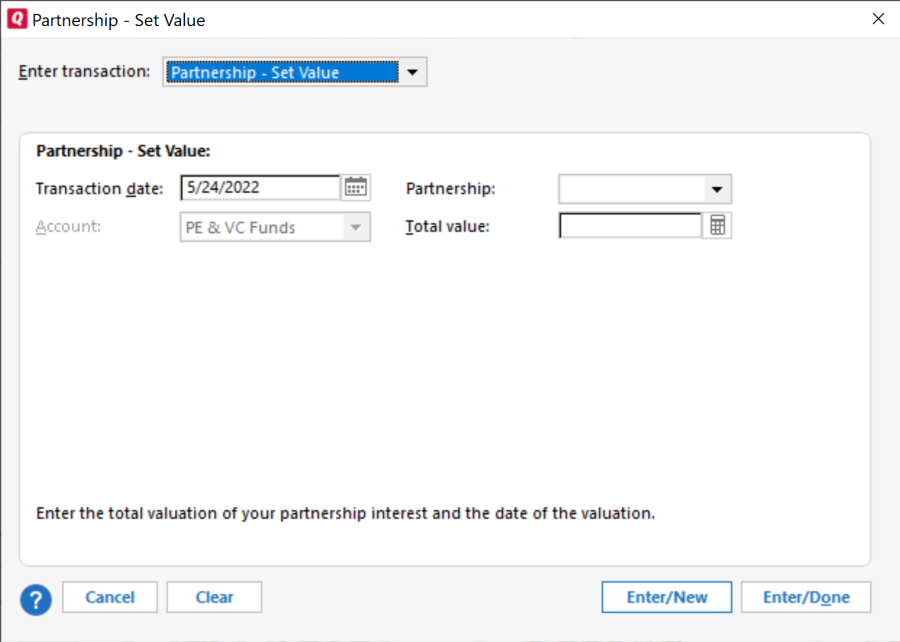900x642 pixels.
Task: Click the PE & VC Funds account field
Action: (x=260, y=227)
